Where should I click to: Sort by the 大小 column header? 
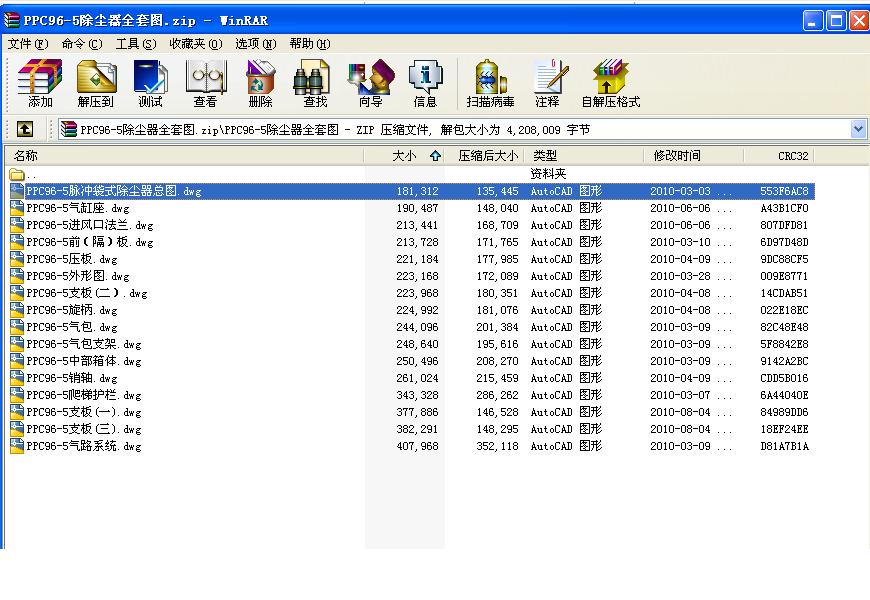404,156
